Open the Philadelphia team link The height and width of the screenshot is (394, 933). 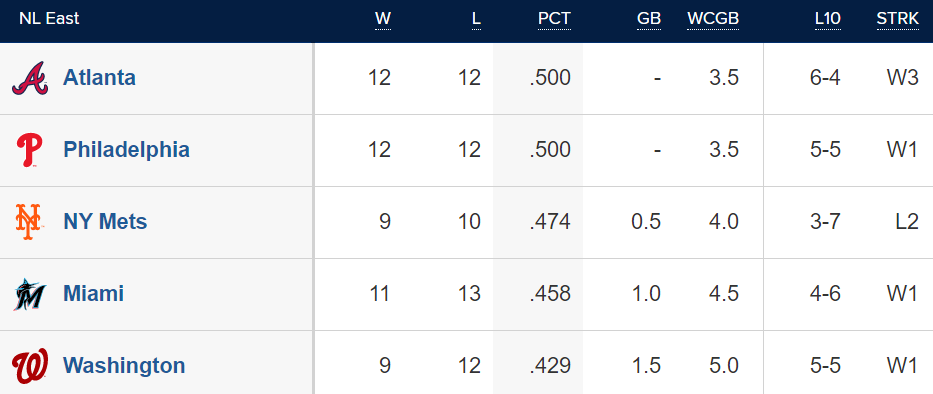[126, 149]
